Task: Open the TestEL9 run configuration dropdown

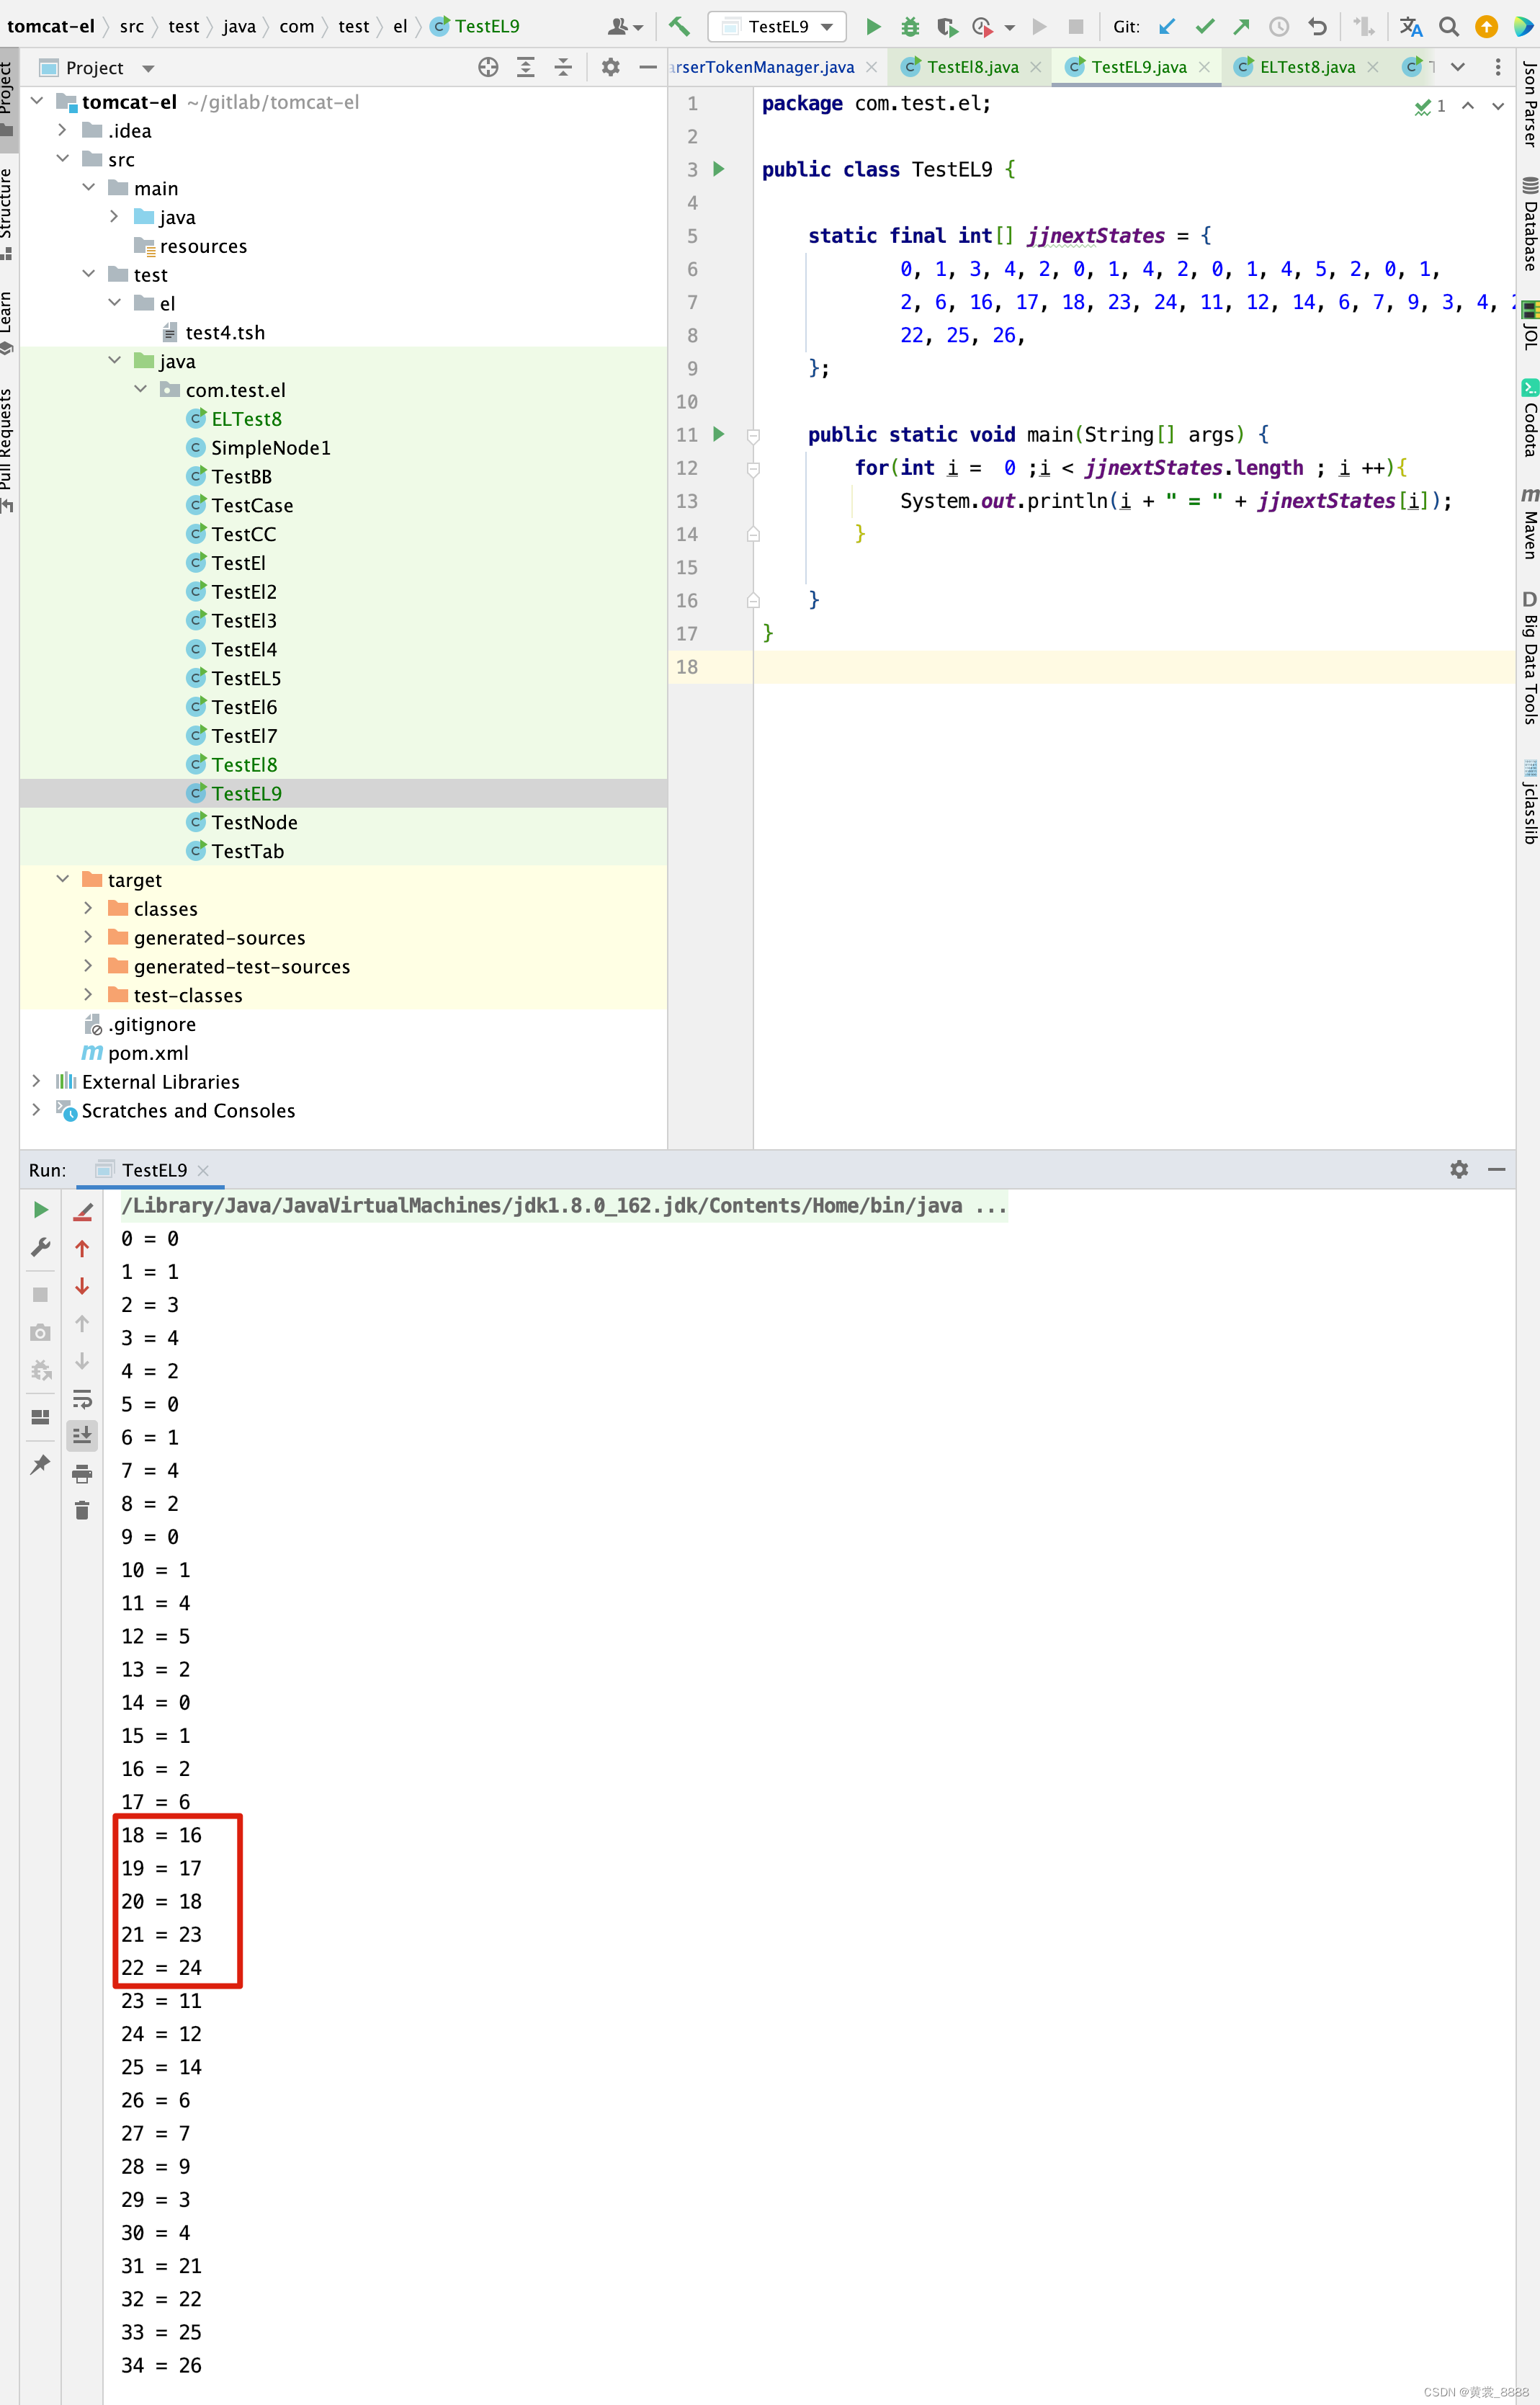Action: [x=777, y=27]
